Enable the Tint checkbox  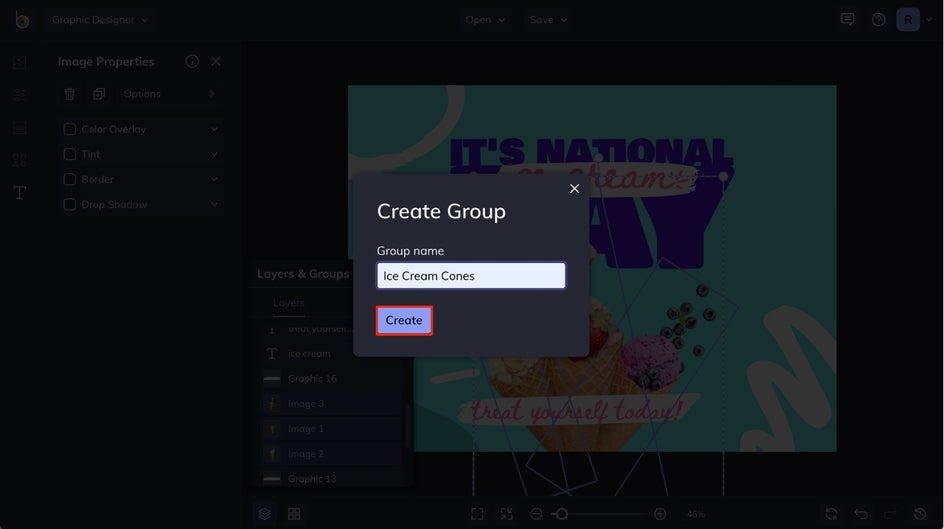click(70, 155)
